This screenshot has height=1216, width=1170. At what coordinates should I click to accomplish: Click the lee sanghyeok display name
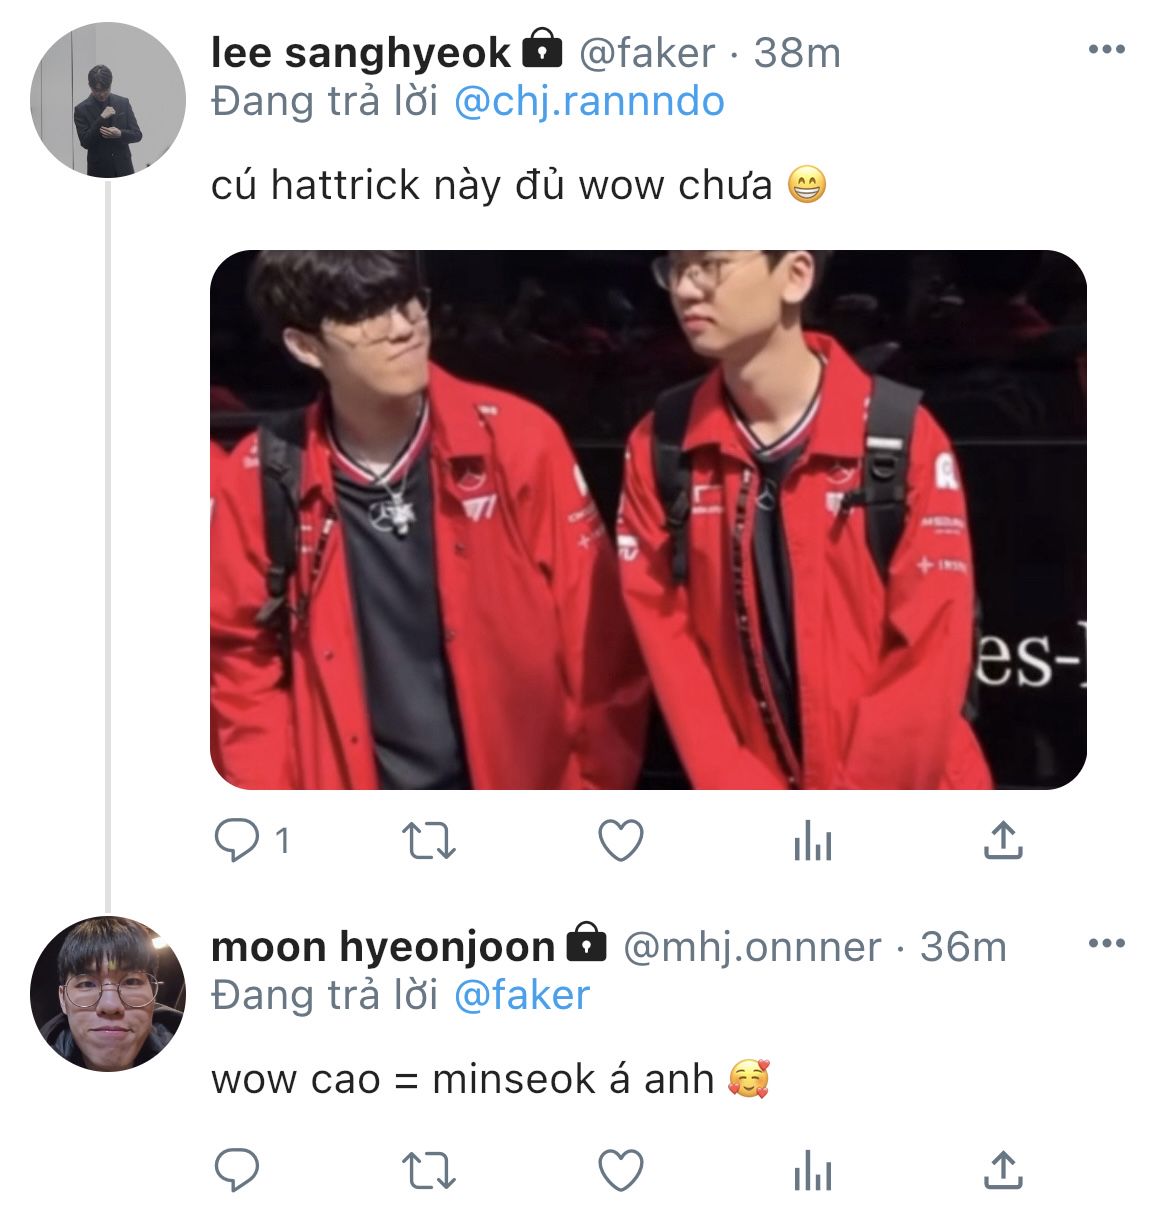coord(360,52)
